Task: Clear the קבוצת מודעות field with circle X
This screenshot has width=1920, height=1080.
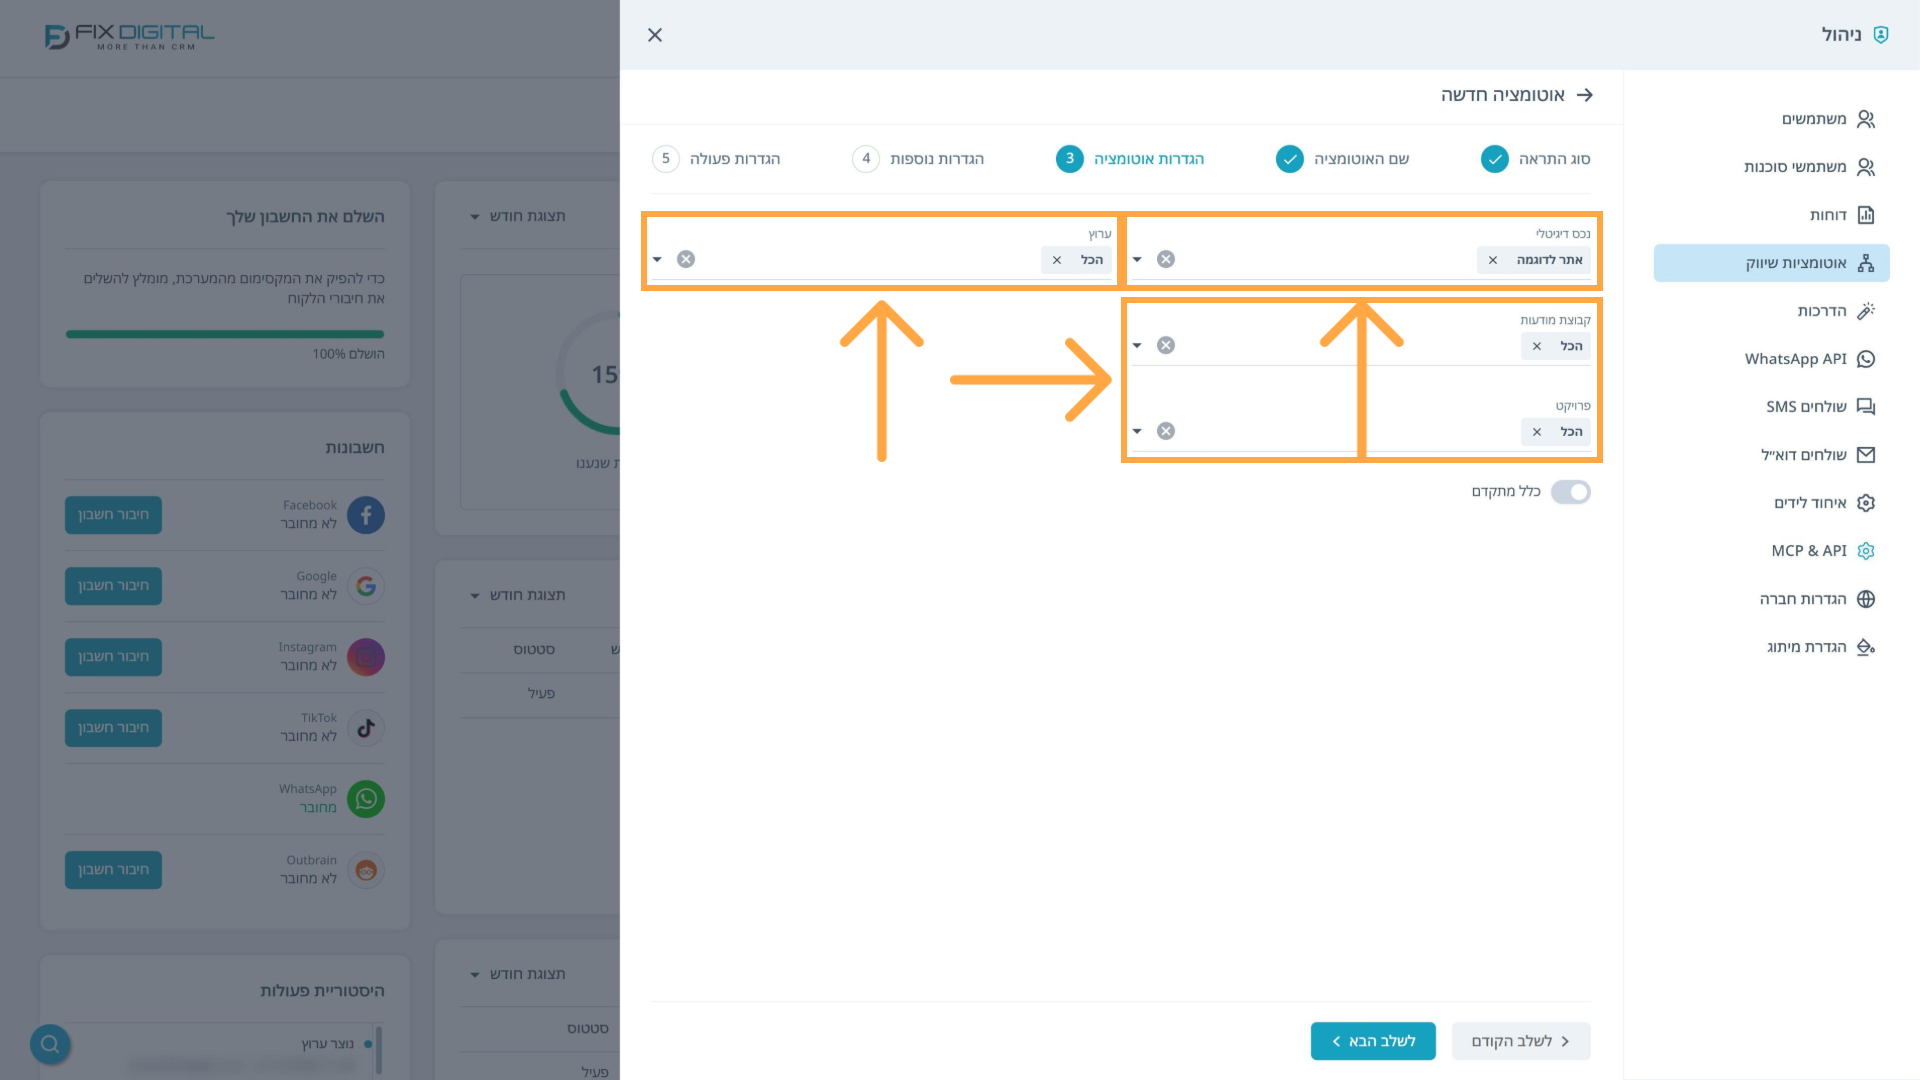Action: point(1166,345)
